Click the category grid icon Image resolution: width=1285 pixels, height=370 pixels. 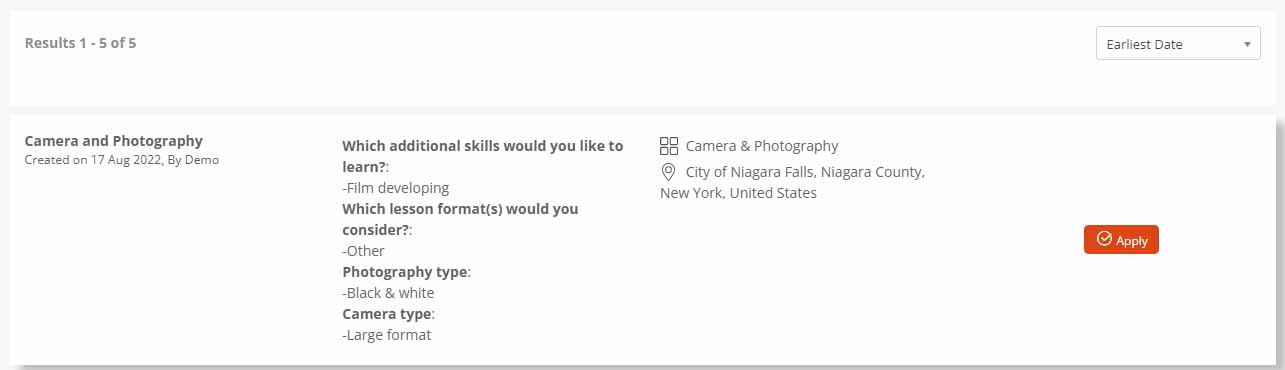pyautogui.click(x=669, y=146)
